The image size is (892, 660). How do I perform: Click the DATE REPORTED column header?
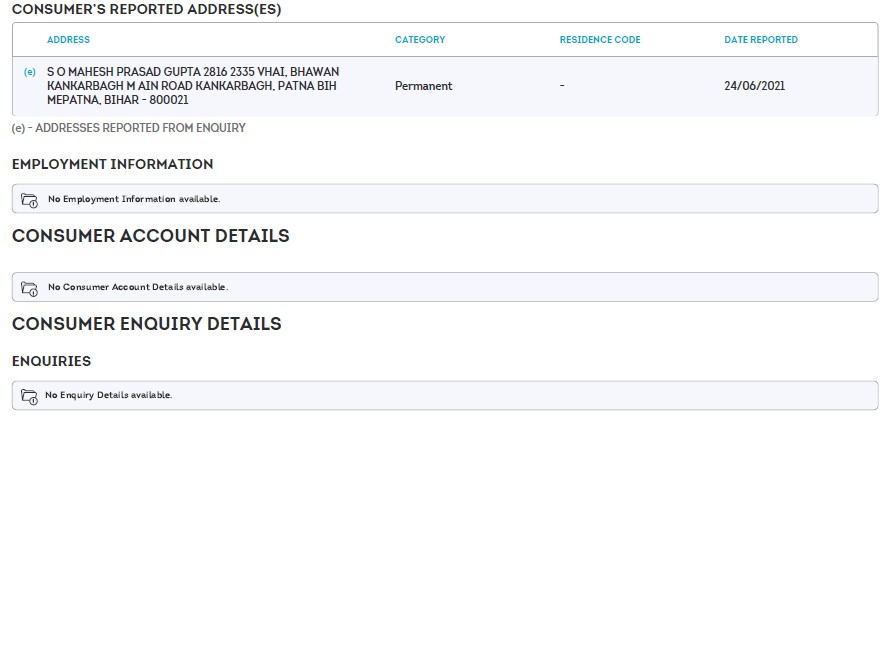pyautogui.click(x=761, y=40)
